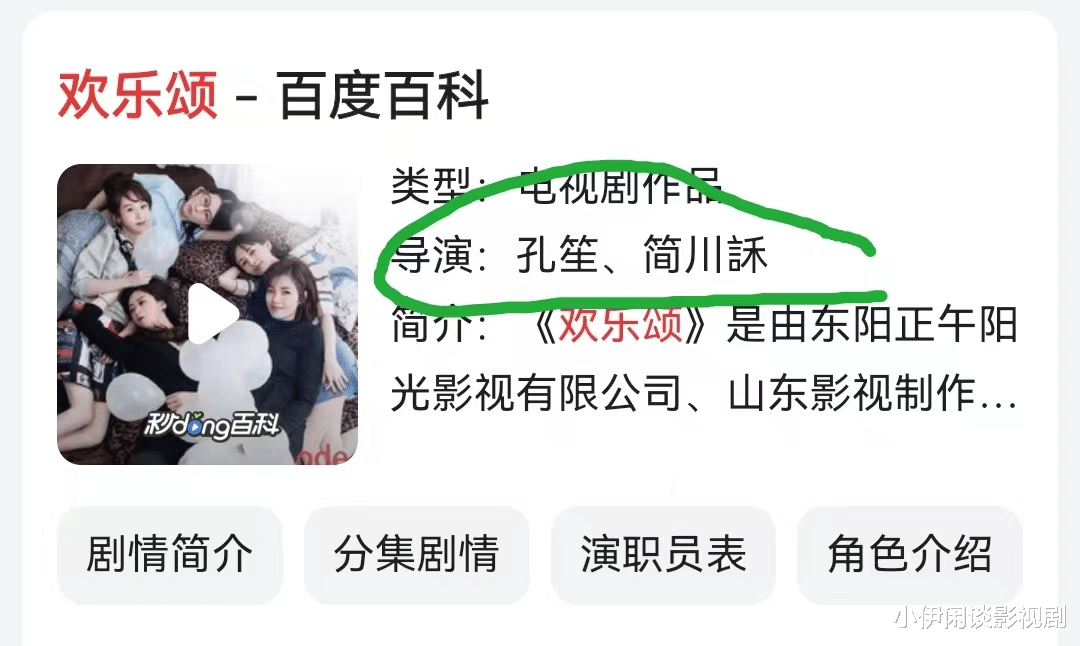
Task: Click 百度百科 in the result title
Action: [x=383, y=94]
